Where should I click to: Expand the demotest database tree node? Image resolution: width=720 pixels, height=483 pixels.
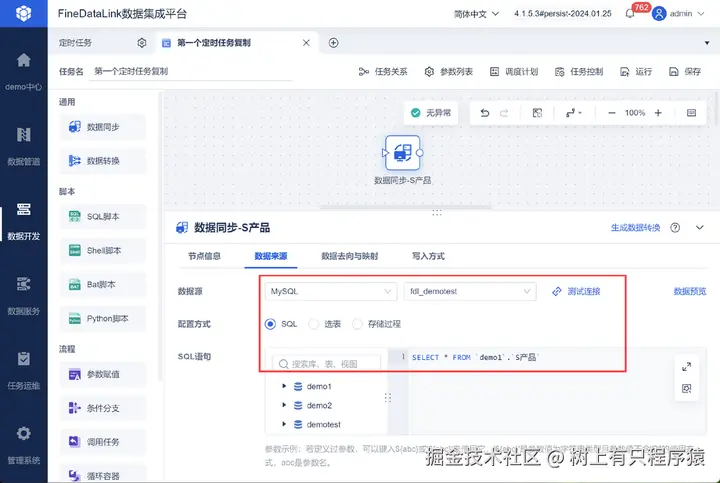click(284, 424)
